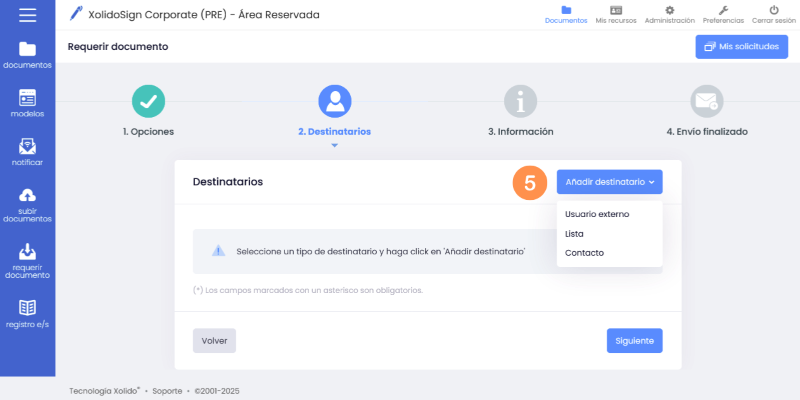
Task: Open subir documentos in the sidebar
Action: pyautogui.click(x=28, y=206)
